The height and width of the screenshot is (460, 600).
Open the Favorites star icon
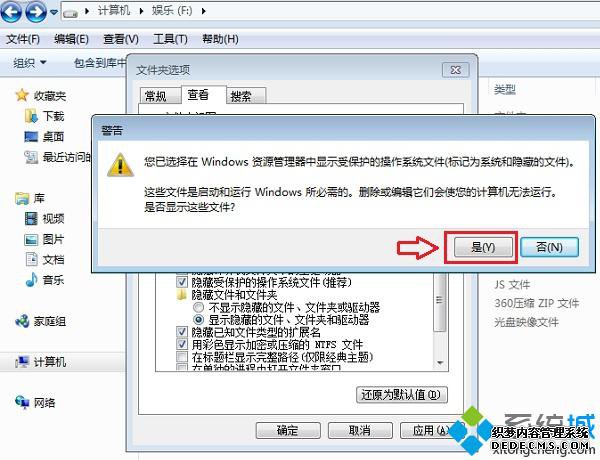[22, 95]
